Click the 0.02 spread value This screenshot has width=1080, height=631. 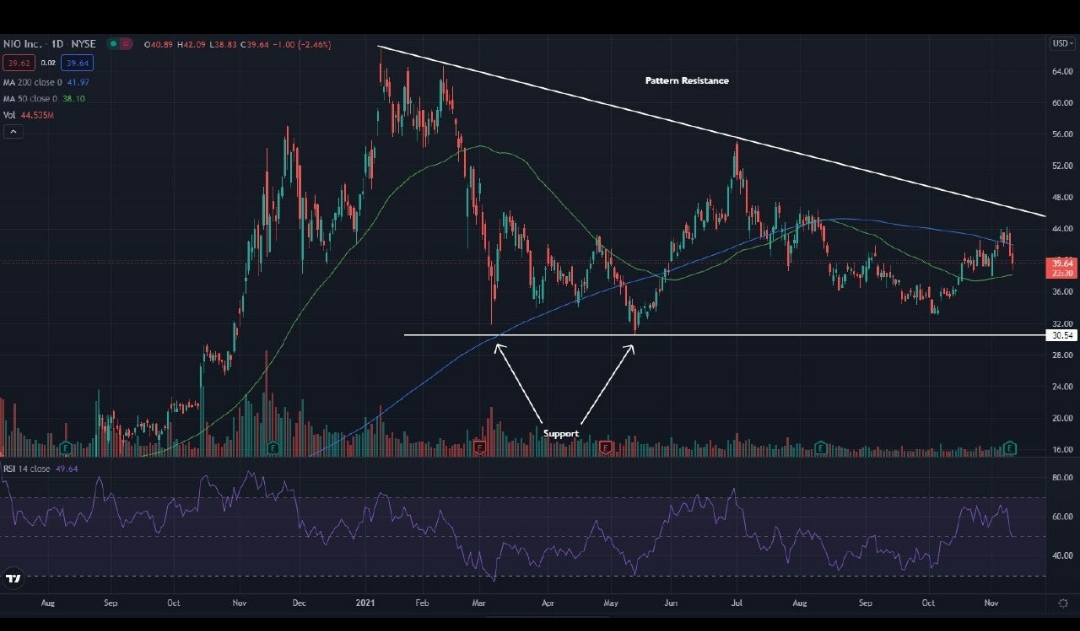pyautogui.click(x=48, y=63)
